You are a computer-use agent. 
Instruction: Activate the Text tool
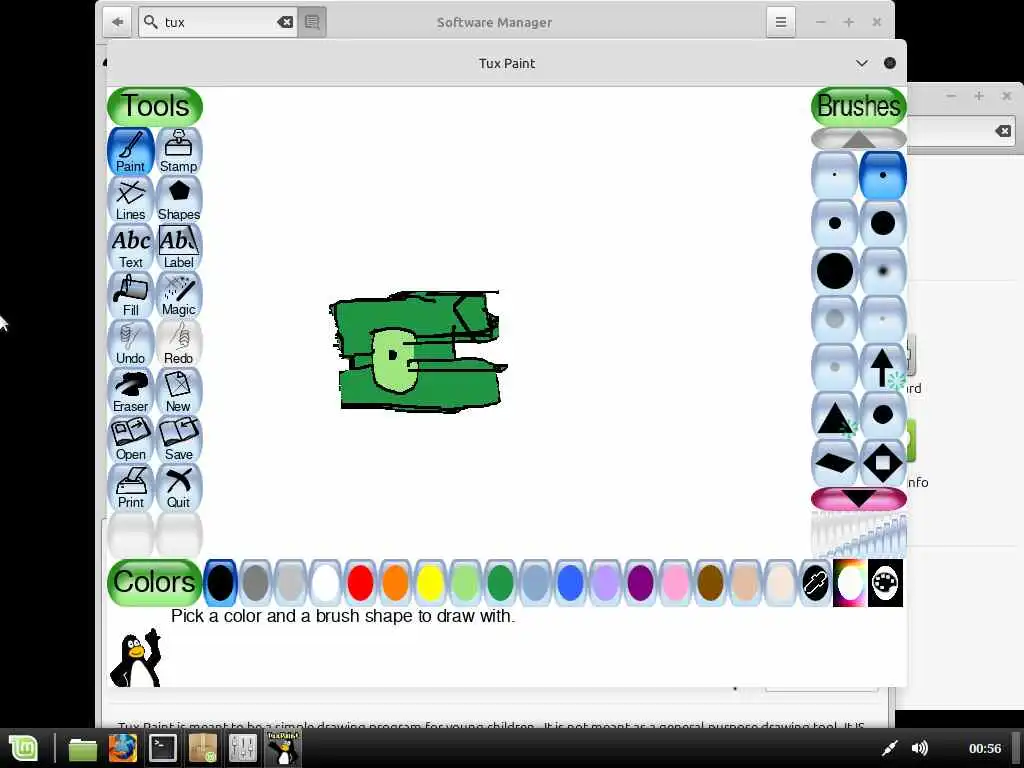click(x=131, y=247)
